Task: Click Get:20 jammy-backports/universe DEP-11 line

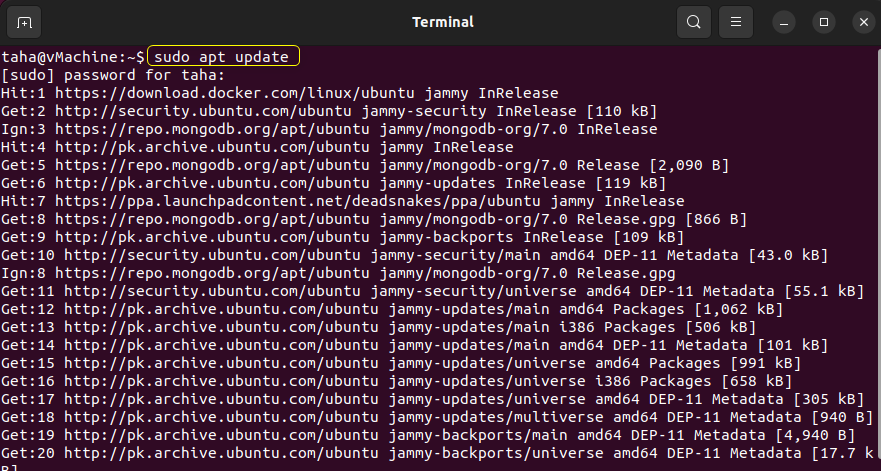Action: pos(437,453)
